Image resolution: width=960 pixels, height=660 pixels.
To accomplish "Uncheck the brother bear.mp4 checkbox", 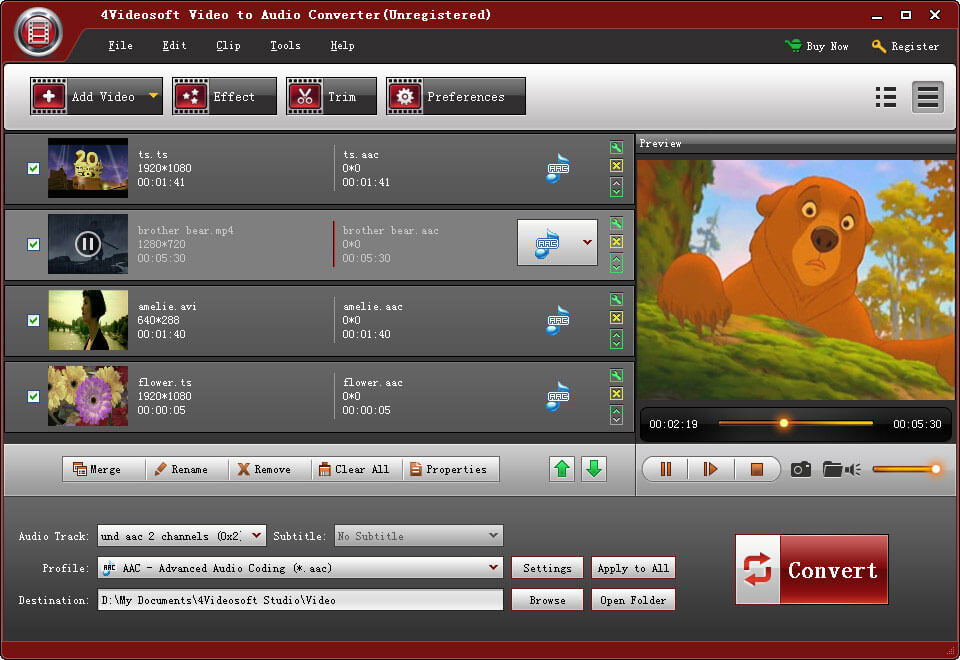I will [x=33, y=244].
